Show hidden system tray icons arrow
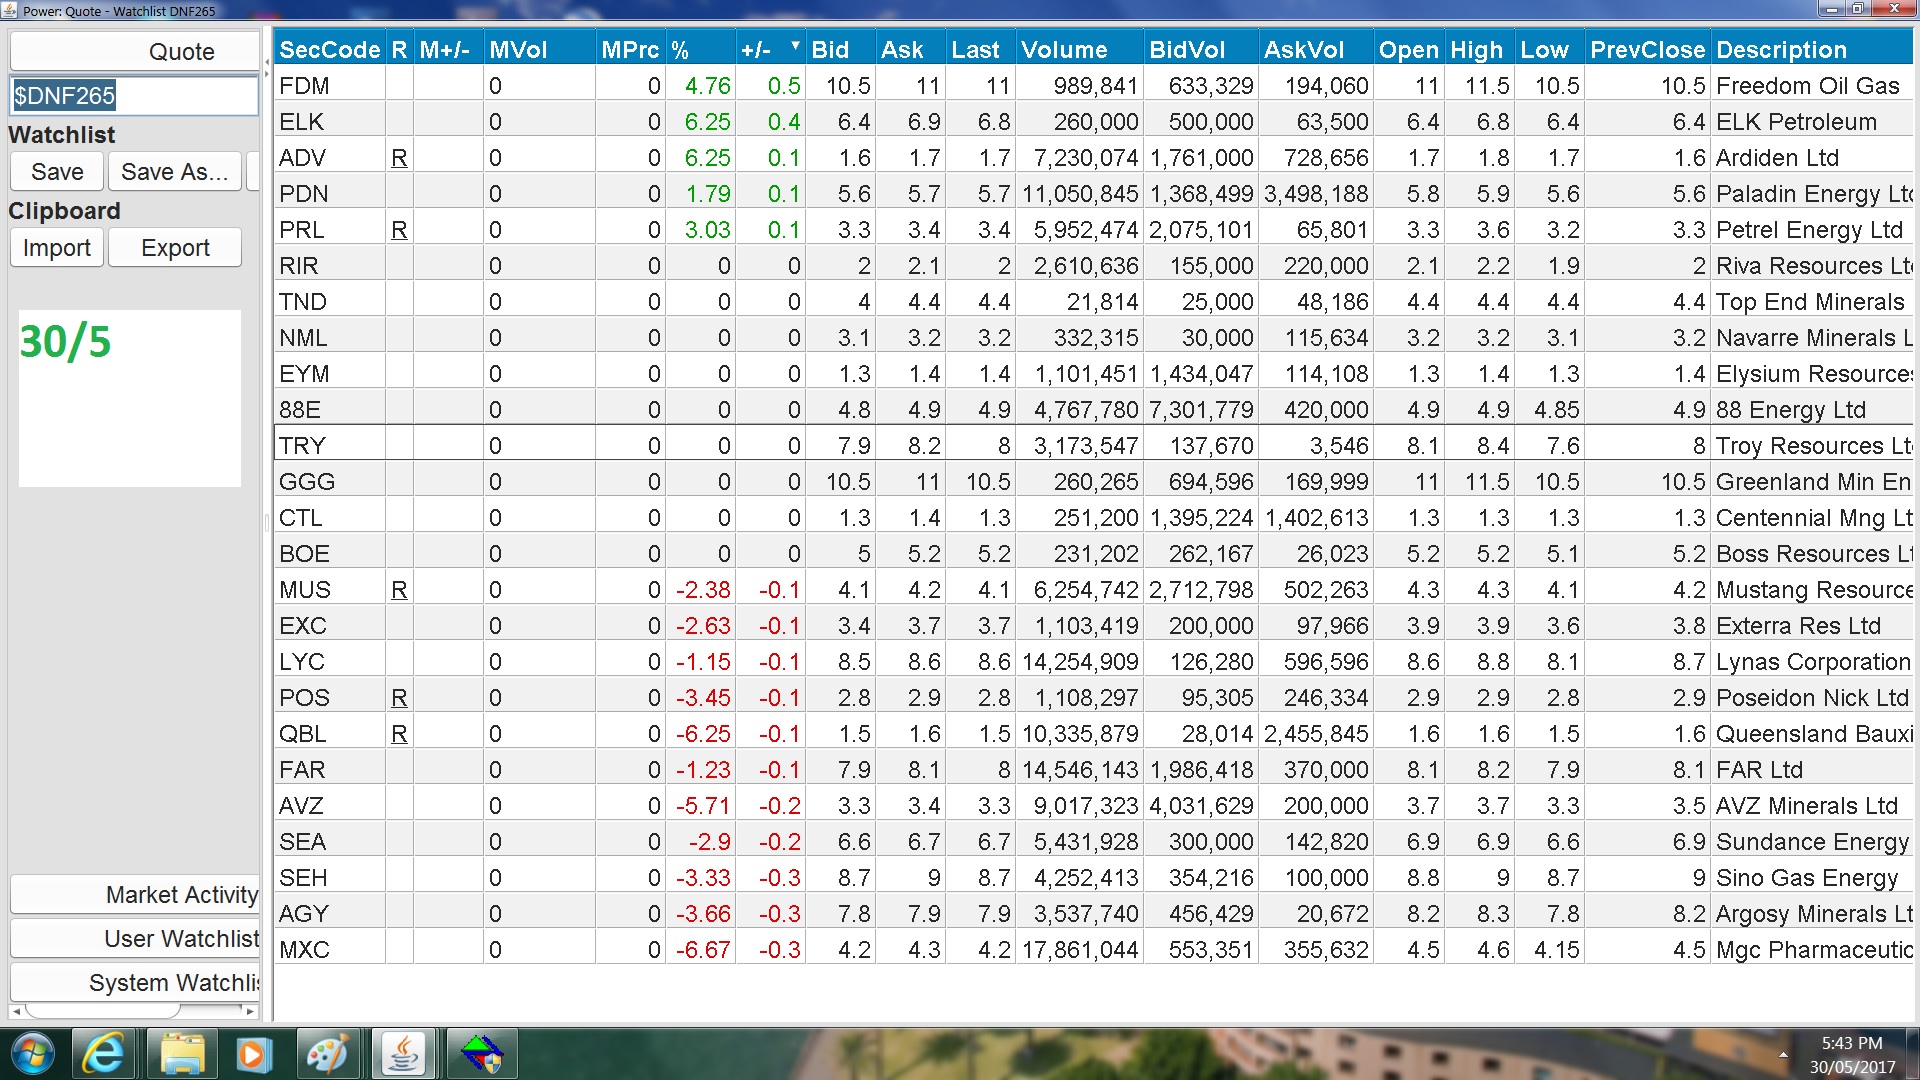The height and width of the screenshot is (1080, 1920). click(x=1783, y=1055)
